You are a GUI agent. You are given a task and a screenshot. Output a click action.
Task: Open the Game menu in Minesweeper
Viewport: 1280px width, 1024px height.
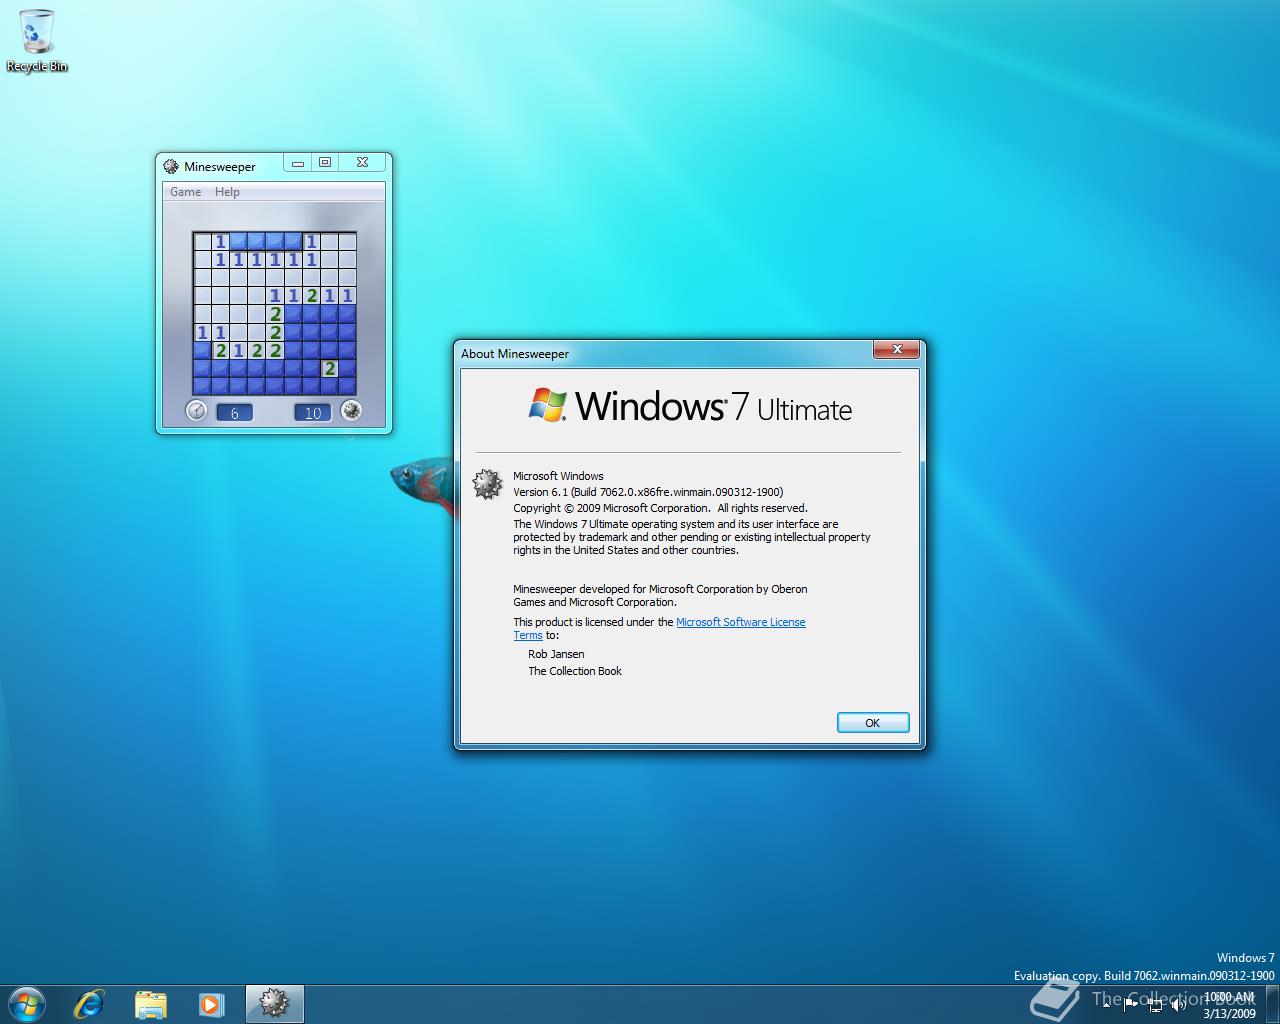[x=185, y=192]
